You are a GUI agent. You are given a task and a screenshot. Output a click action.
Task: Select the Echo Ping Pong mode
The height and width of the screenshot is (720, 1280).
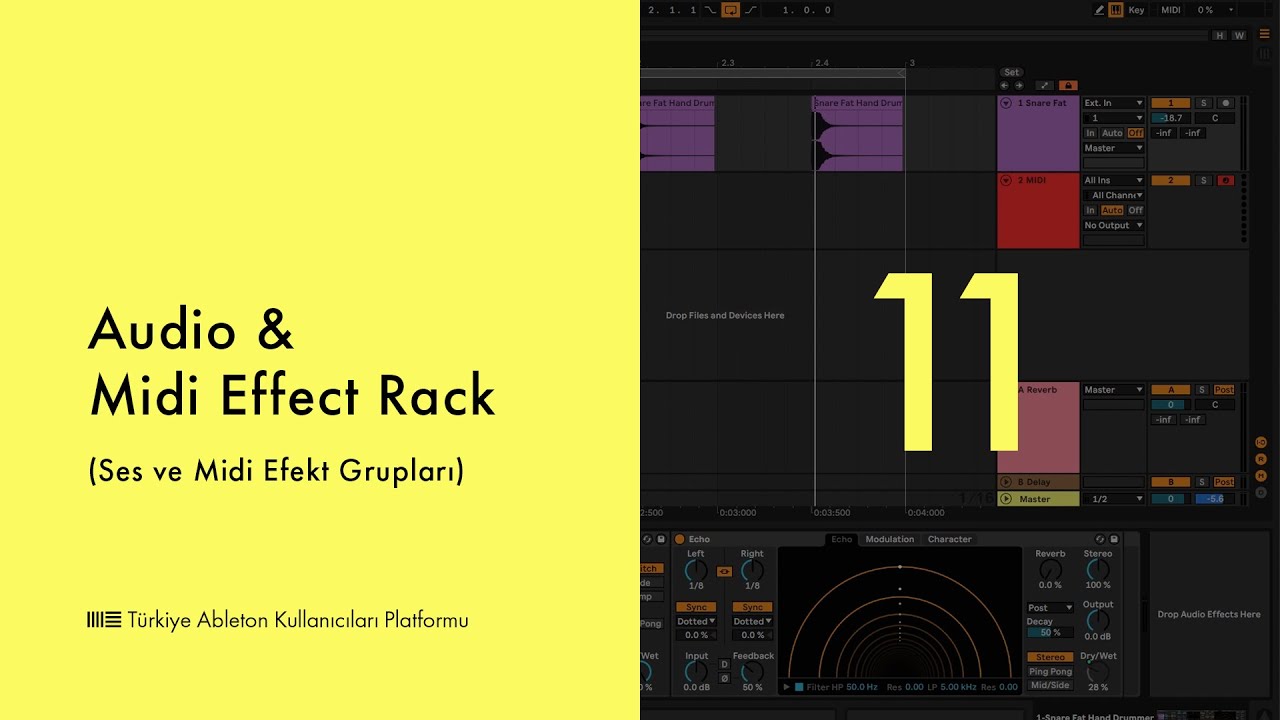pyautogui.click(x=1050, y=671)
